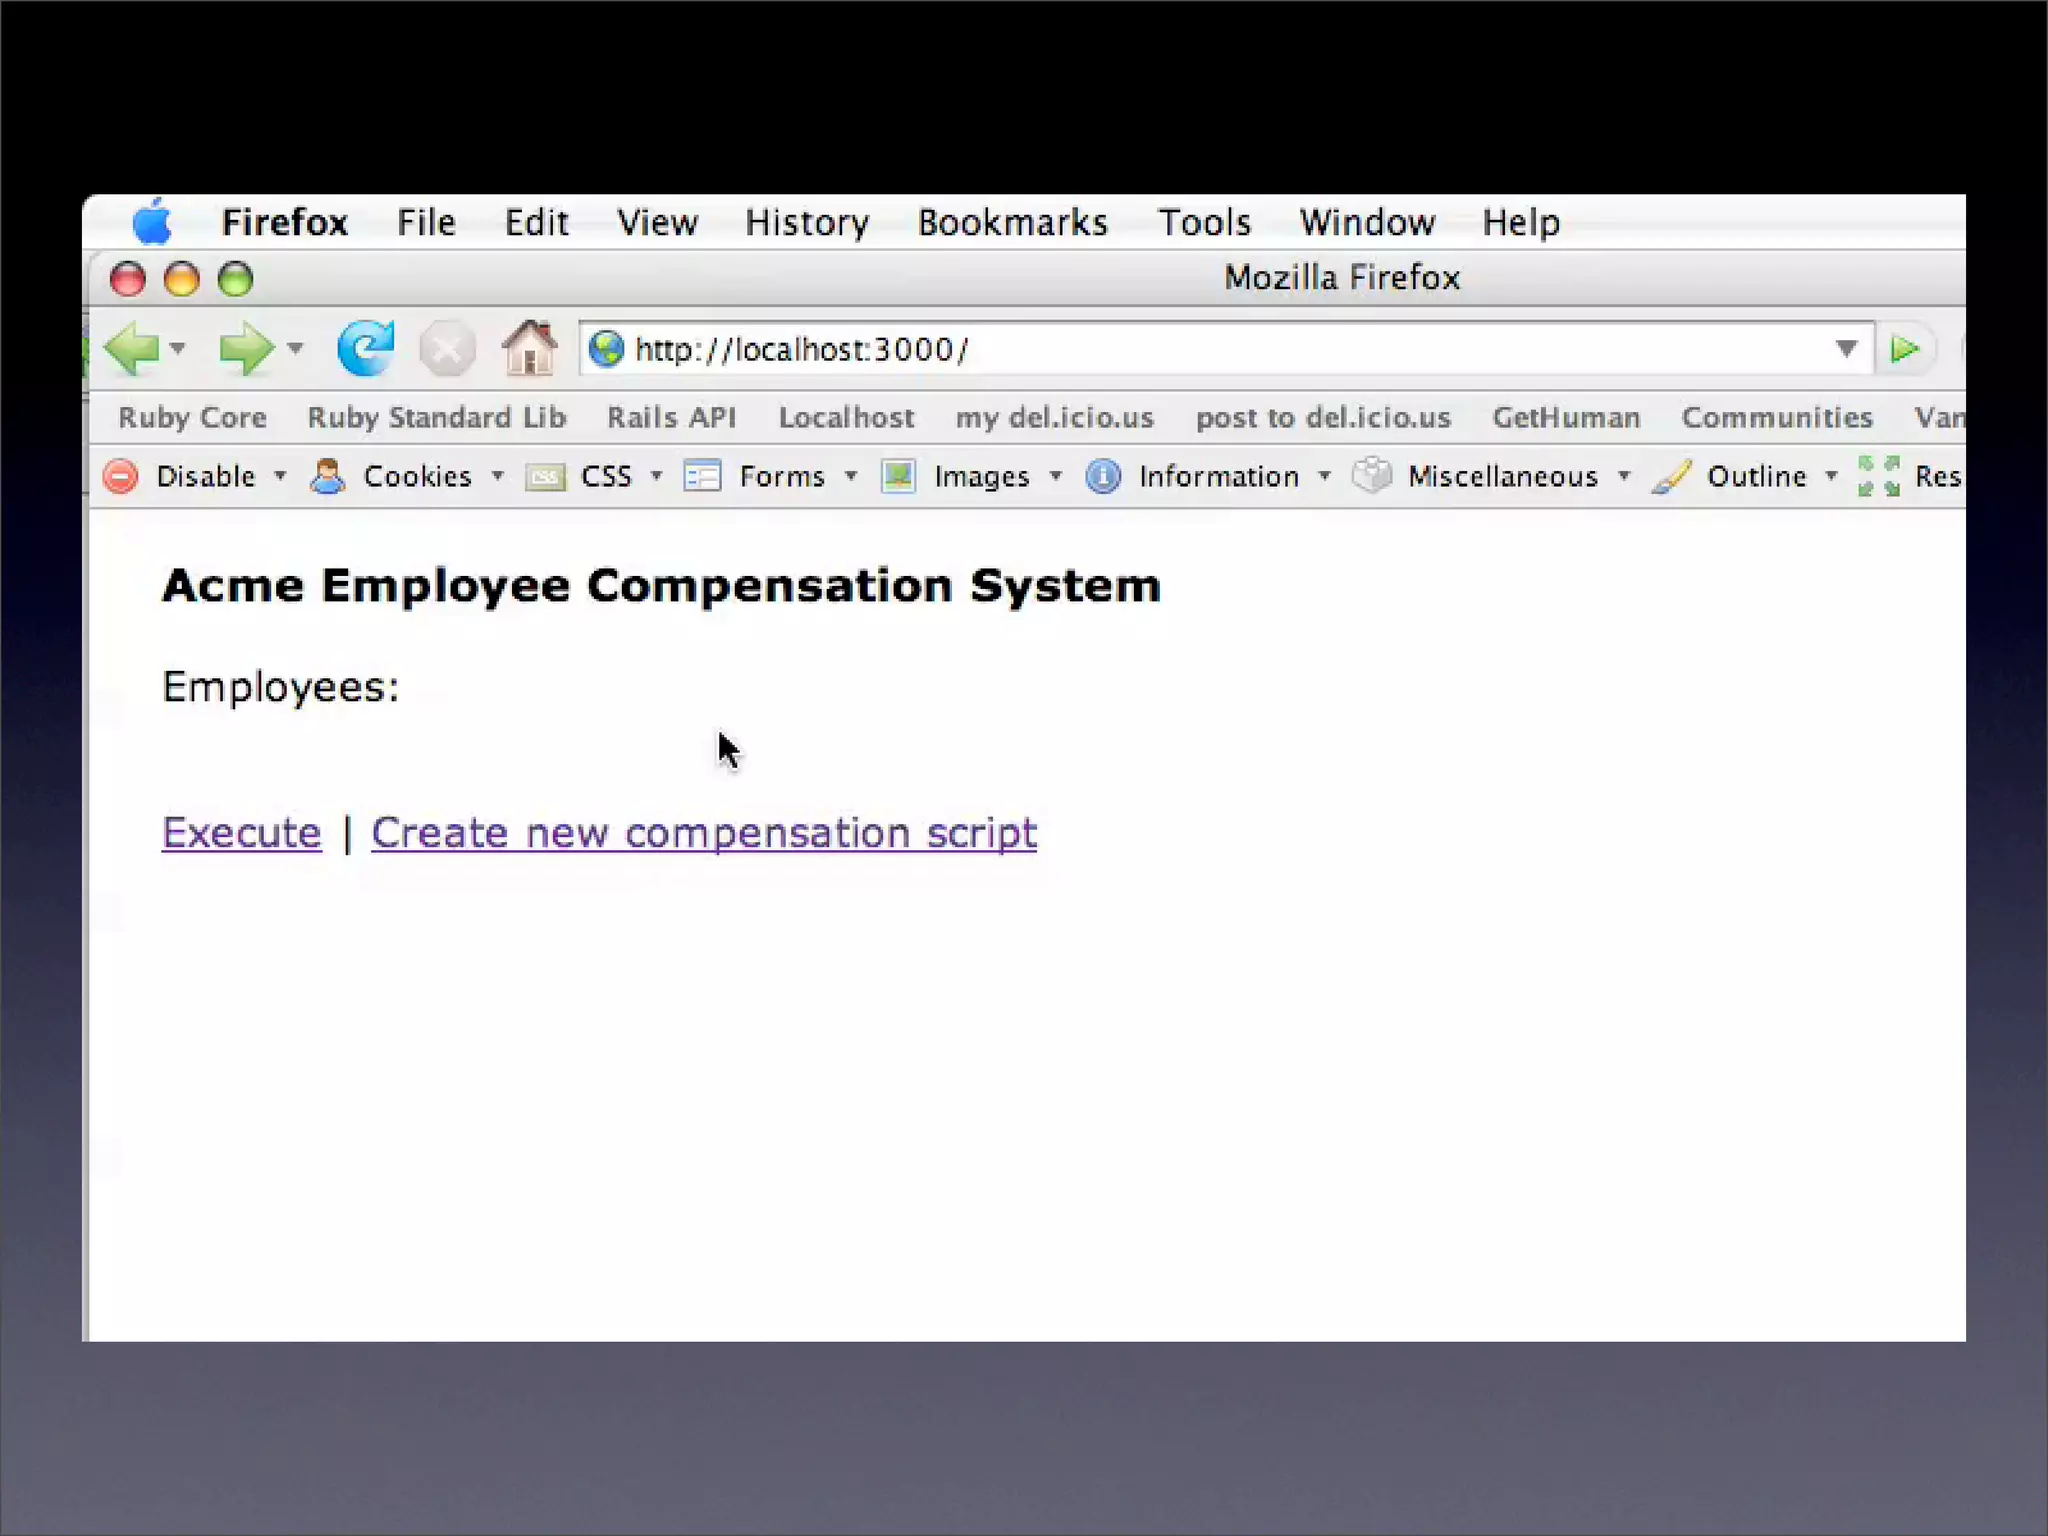Open the Apple menu
The height and width of the screenshot is (1536, 2048).
point(152,221)
